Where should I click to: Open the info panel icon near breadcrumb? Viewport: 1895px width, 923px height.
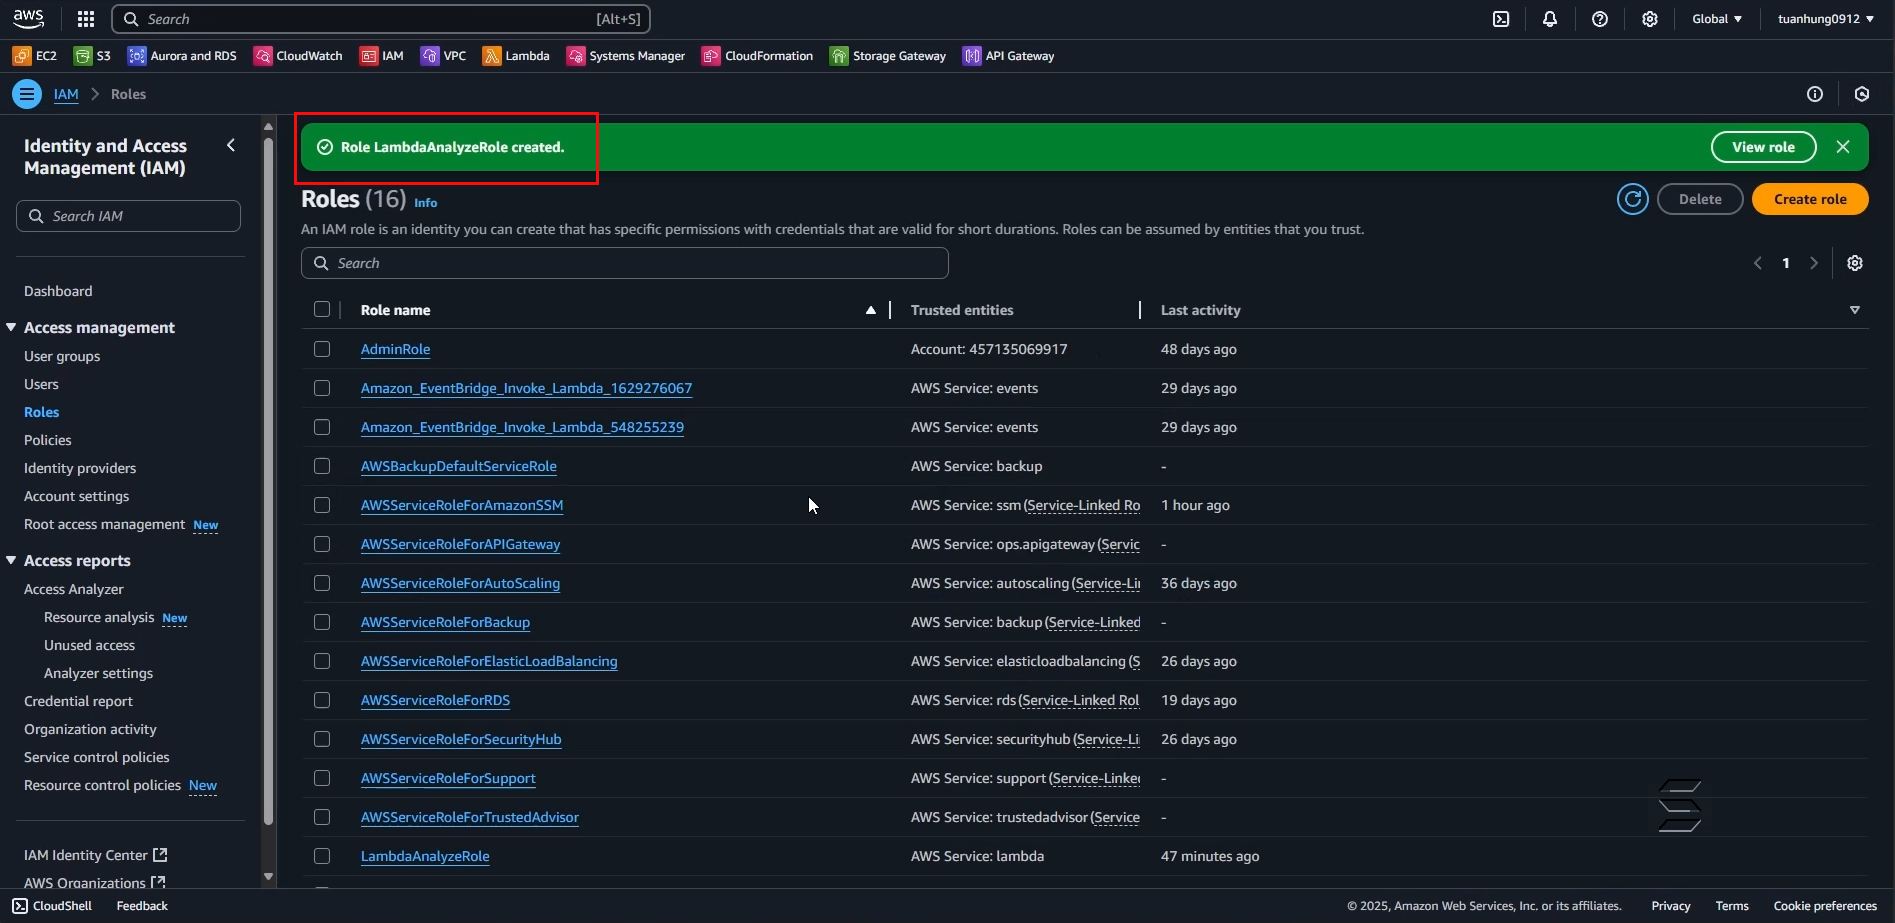[1815, 94]
